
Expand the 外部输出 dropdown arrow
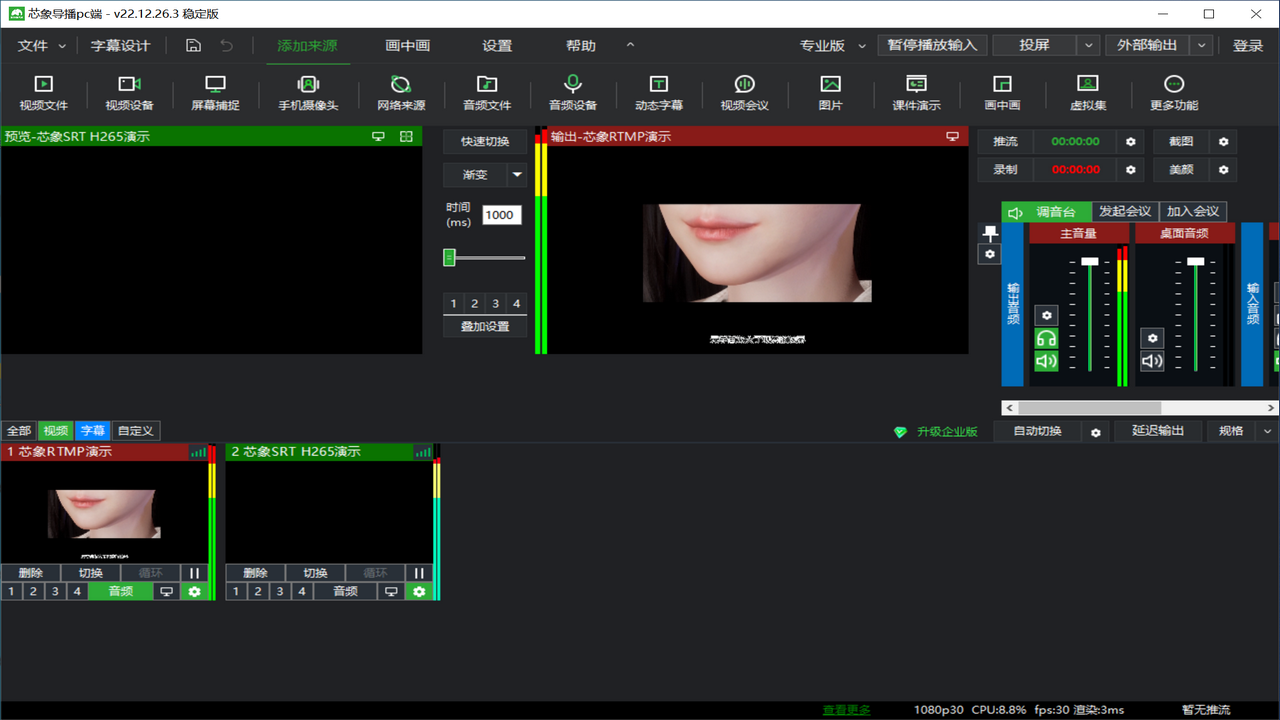tap(1202, 46)
